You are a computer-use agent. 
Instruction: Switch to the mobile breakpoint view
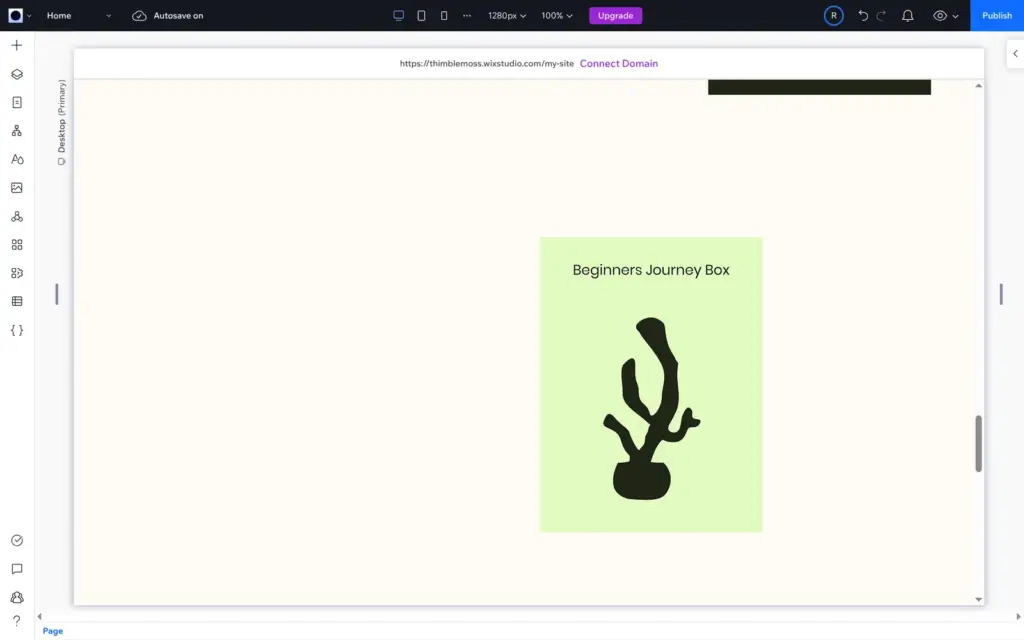(444, 16)
